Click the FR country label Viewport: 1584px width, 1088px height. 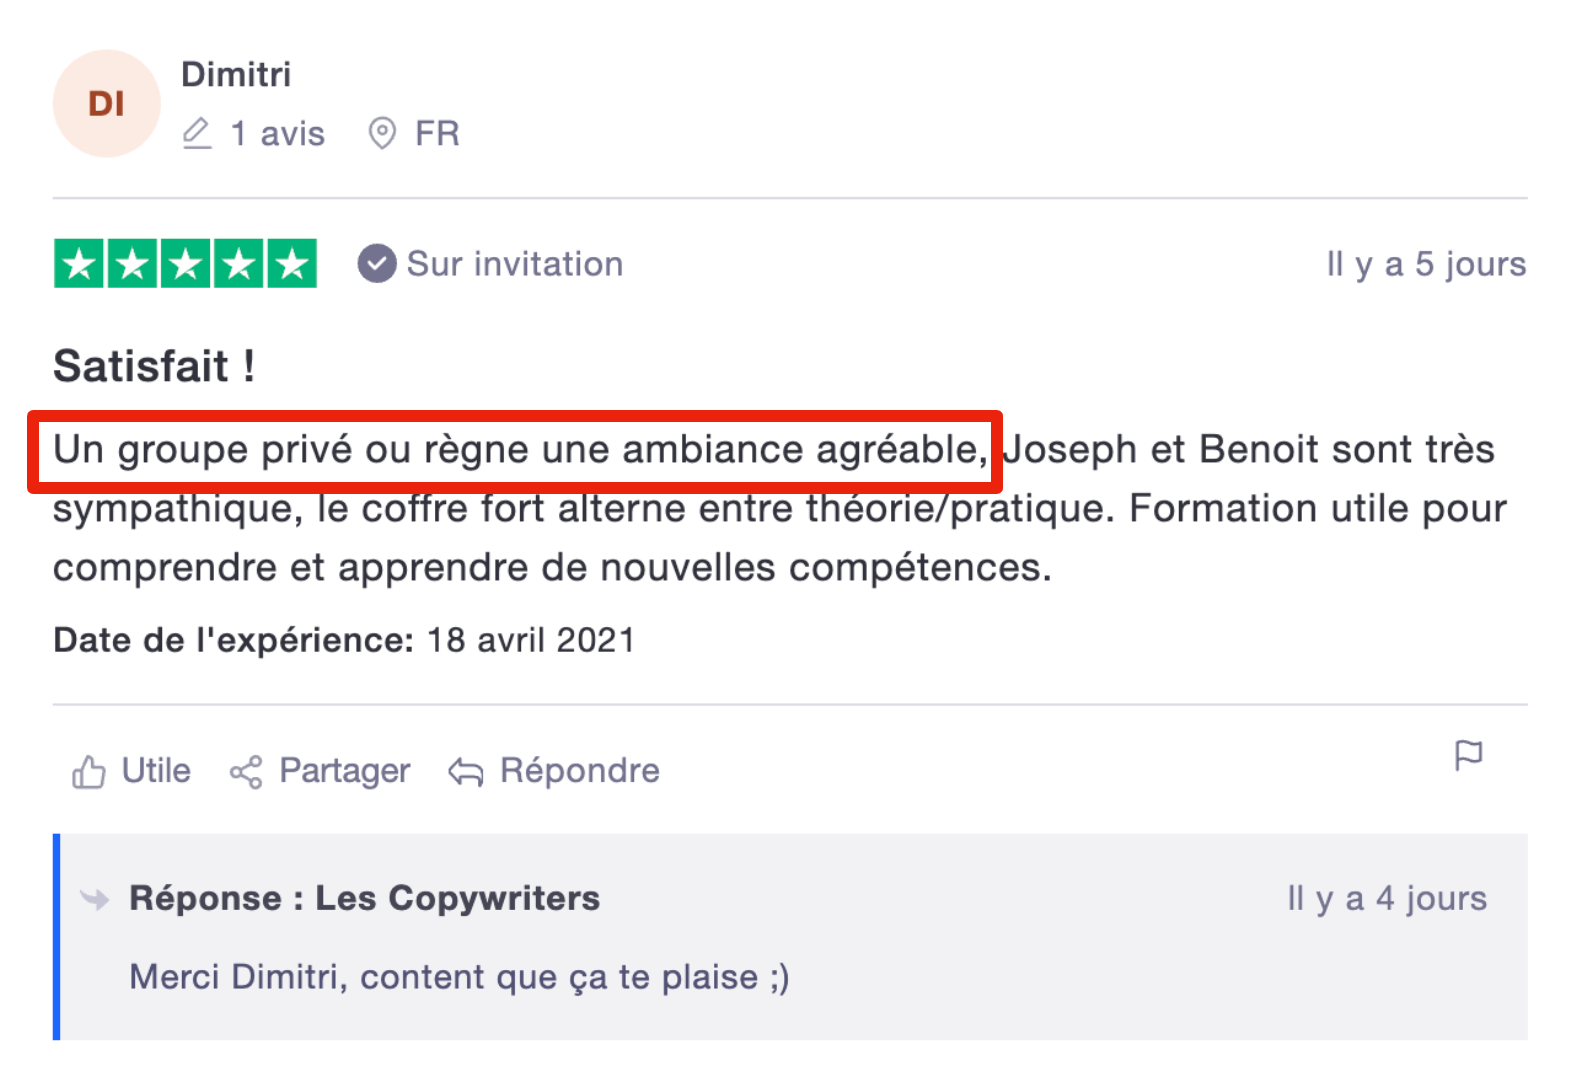coord(437,133)
